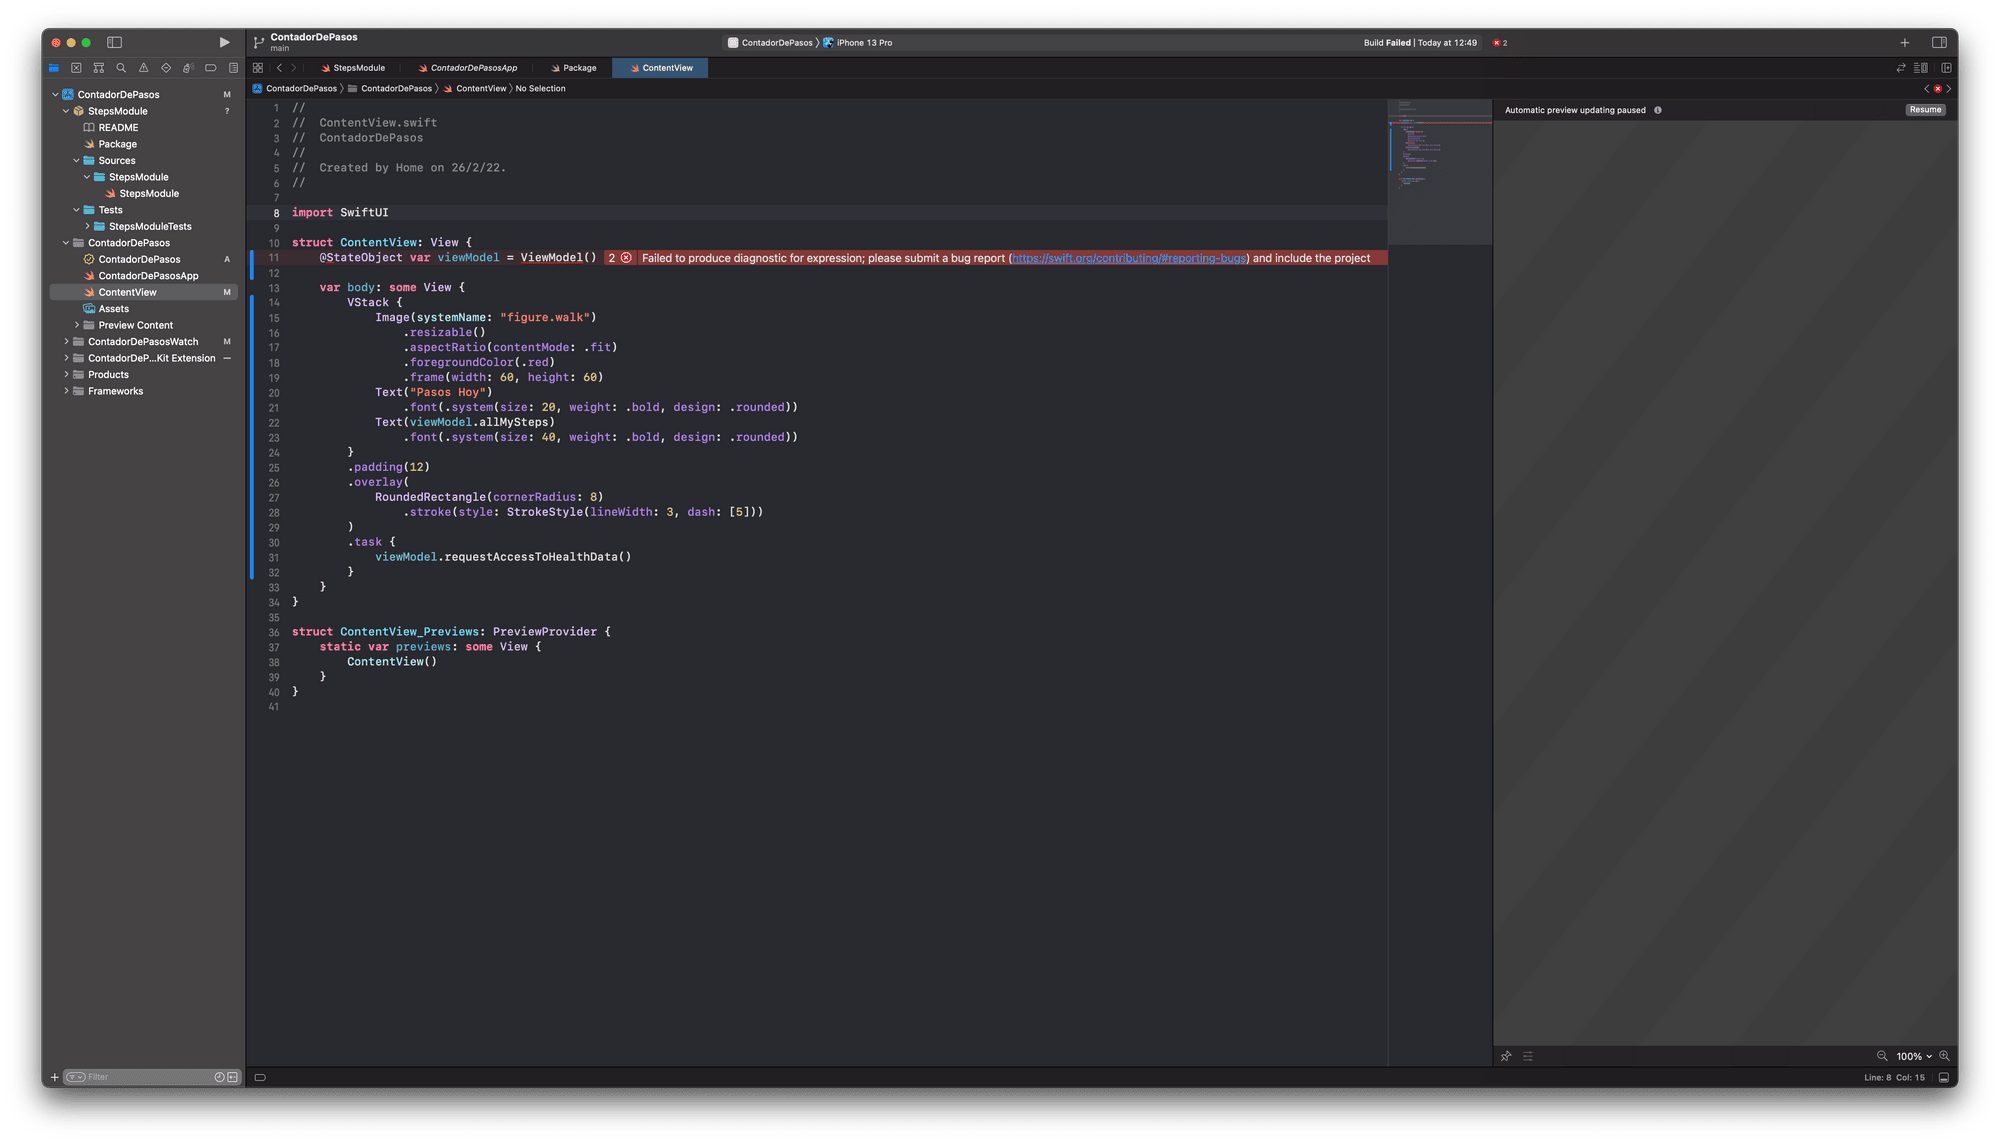Open the Issue navigator warning icon
The height and width of the screenshot is (1143, 2000).
tap(143, 68)
